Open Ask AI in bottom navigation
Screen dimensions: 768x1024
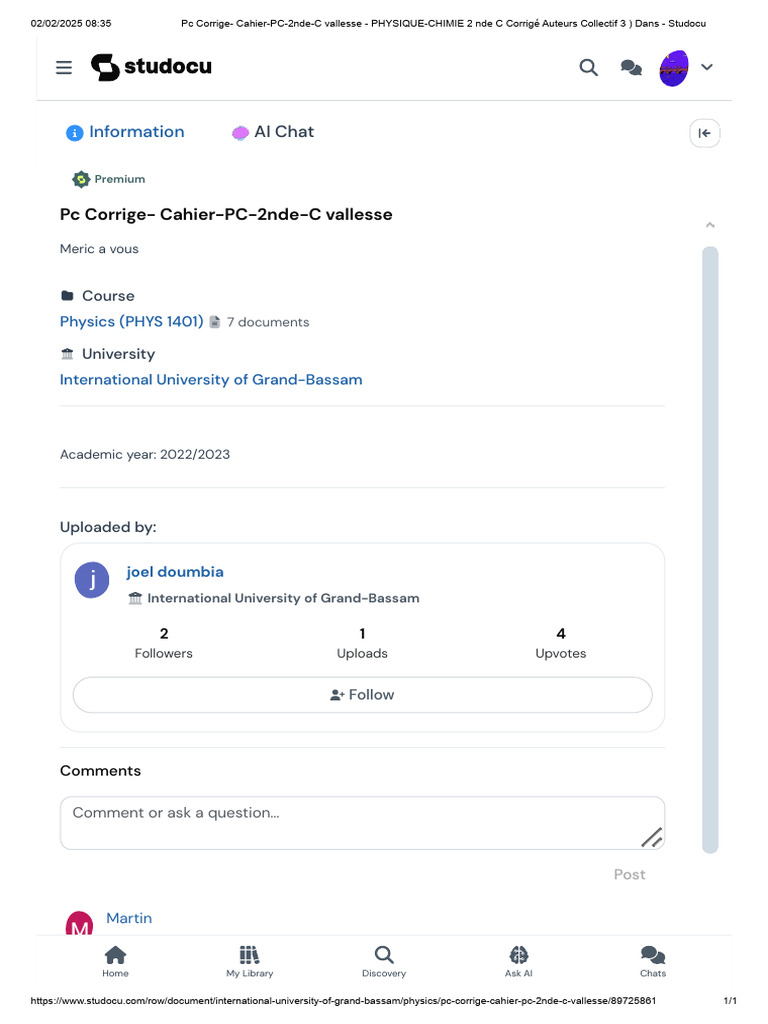(x=518, y=961)
